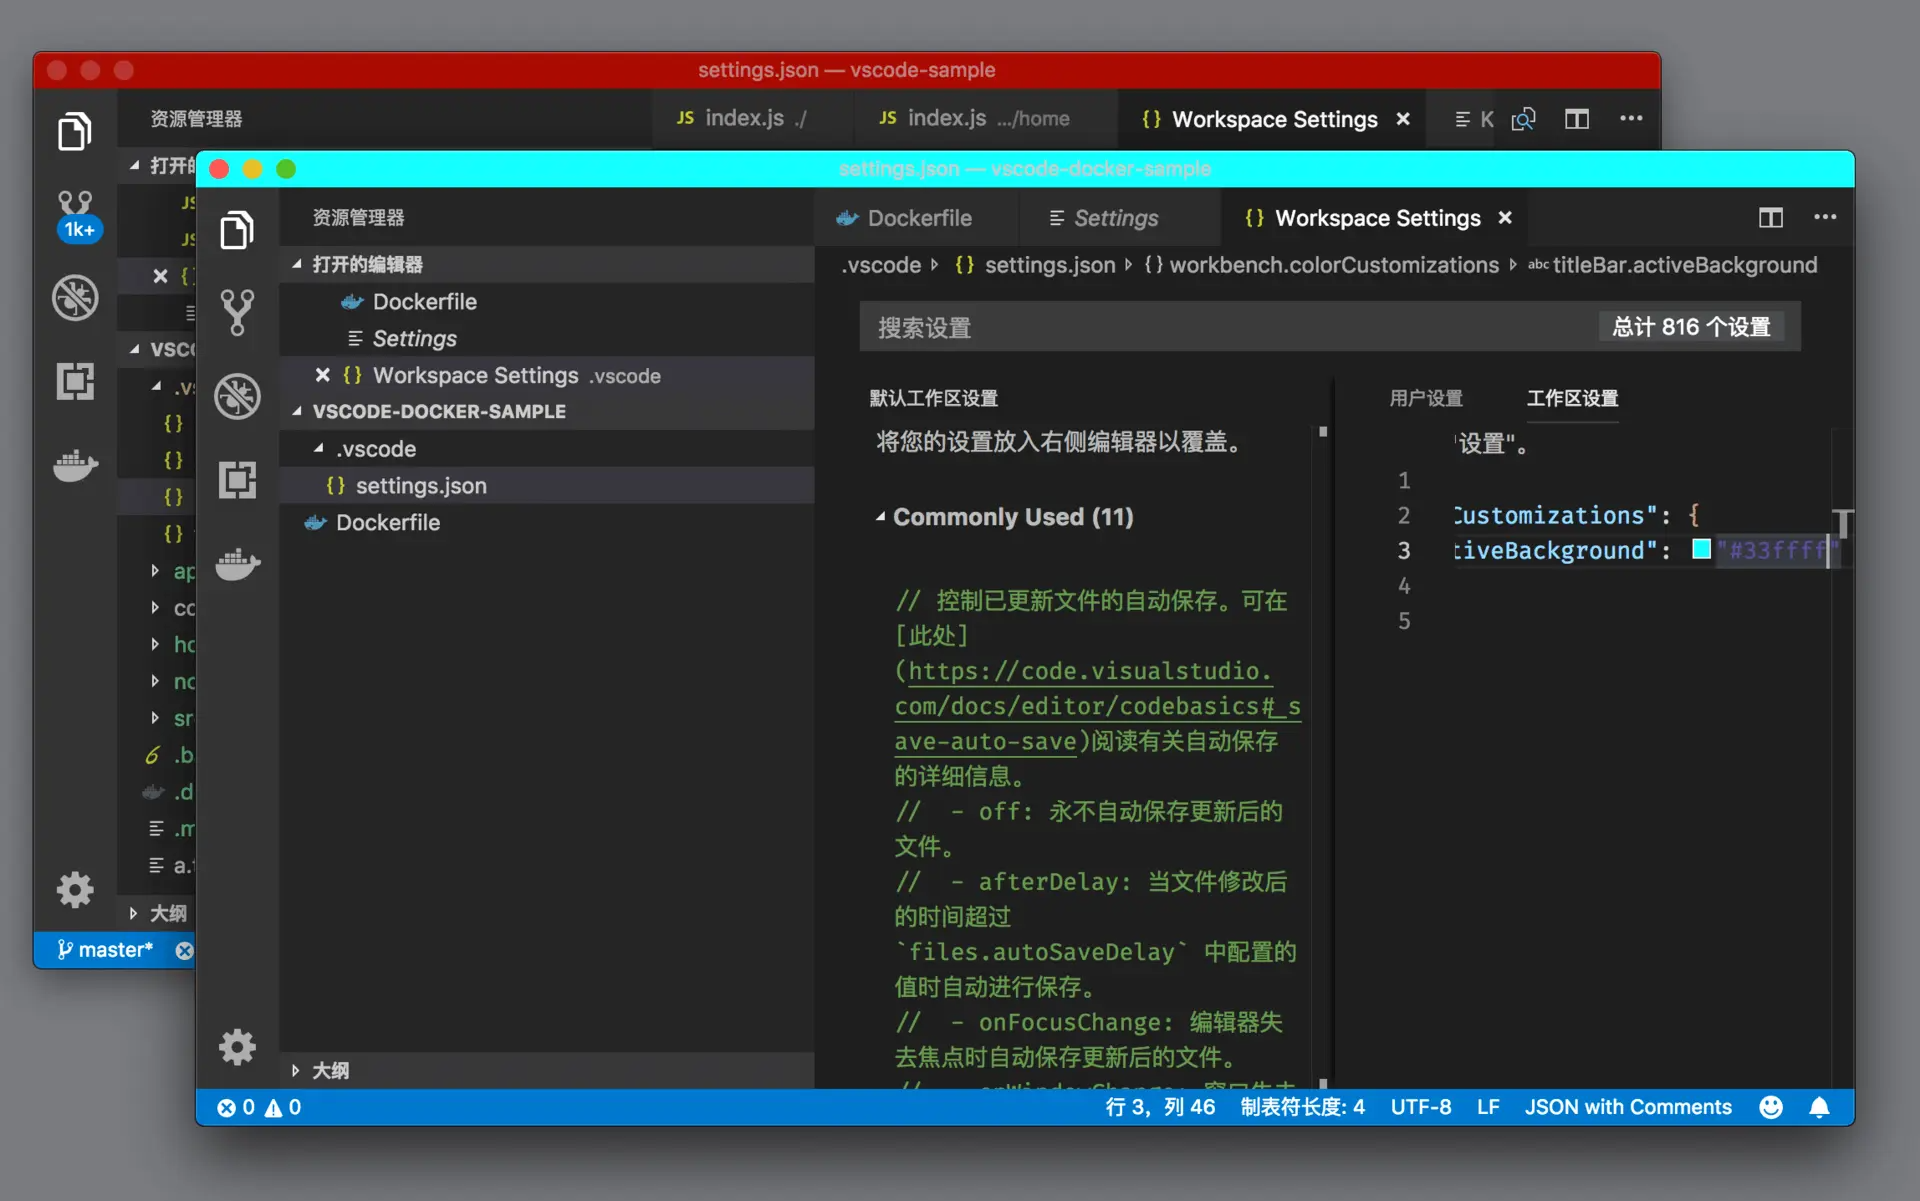Switch to 用户设置 settings scope
The image size is (1920, 1201).
point(1425,398)
